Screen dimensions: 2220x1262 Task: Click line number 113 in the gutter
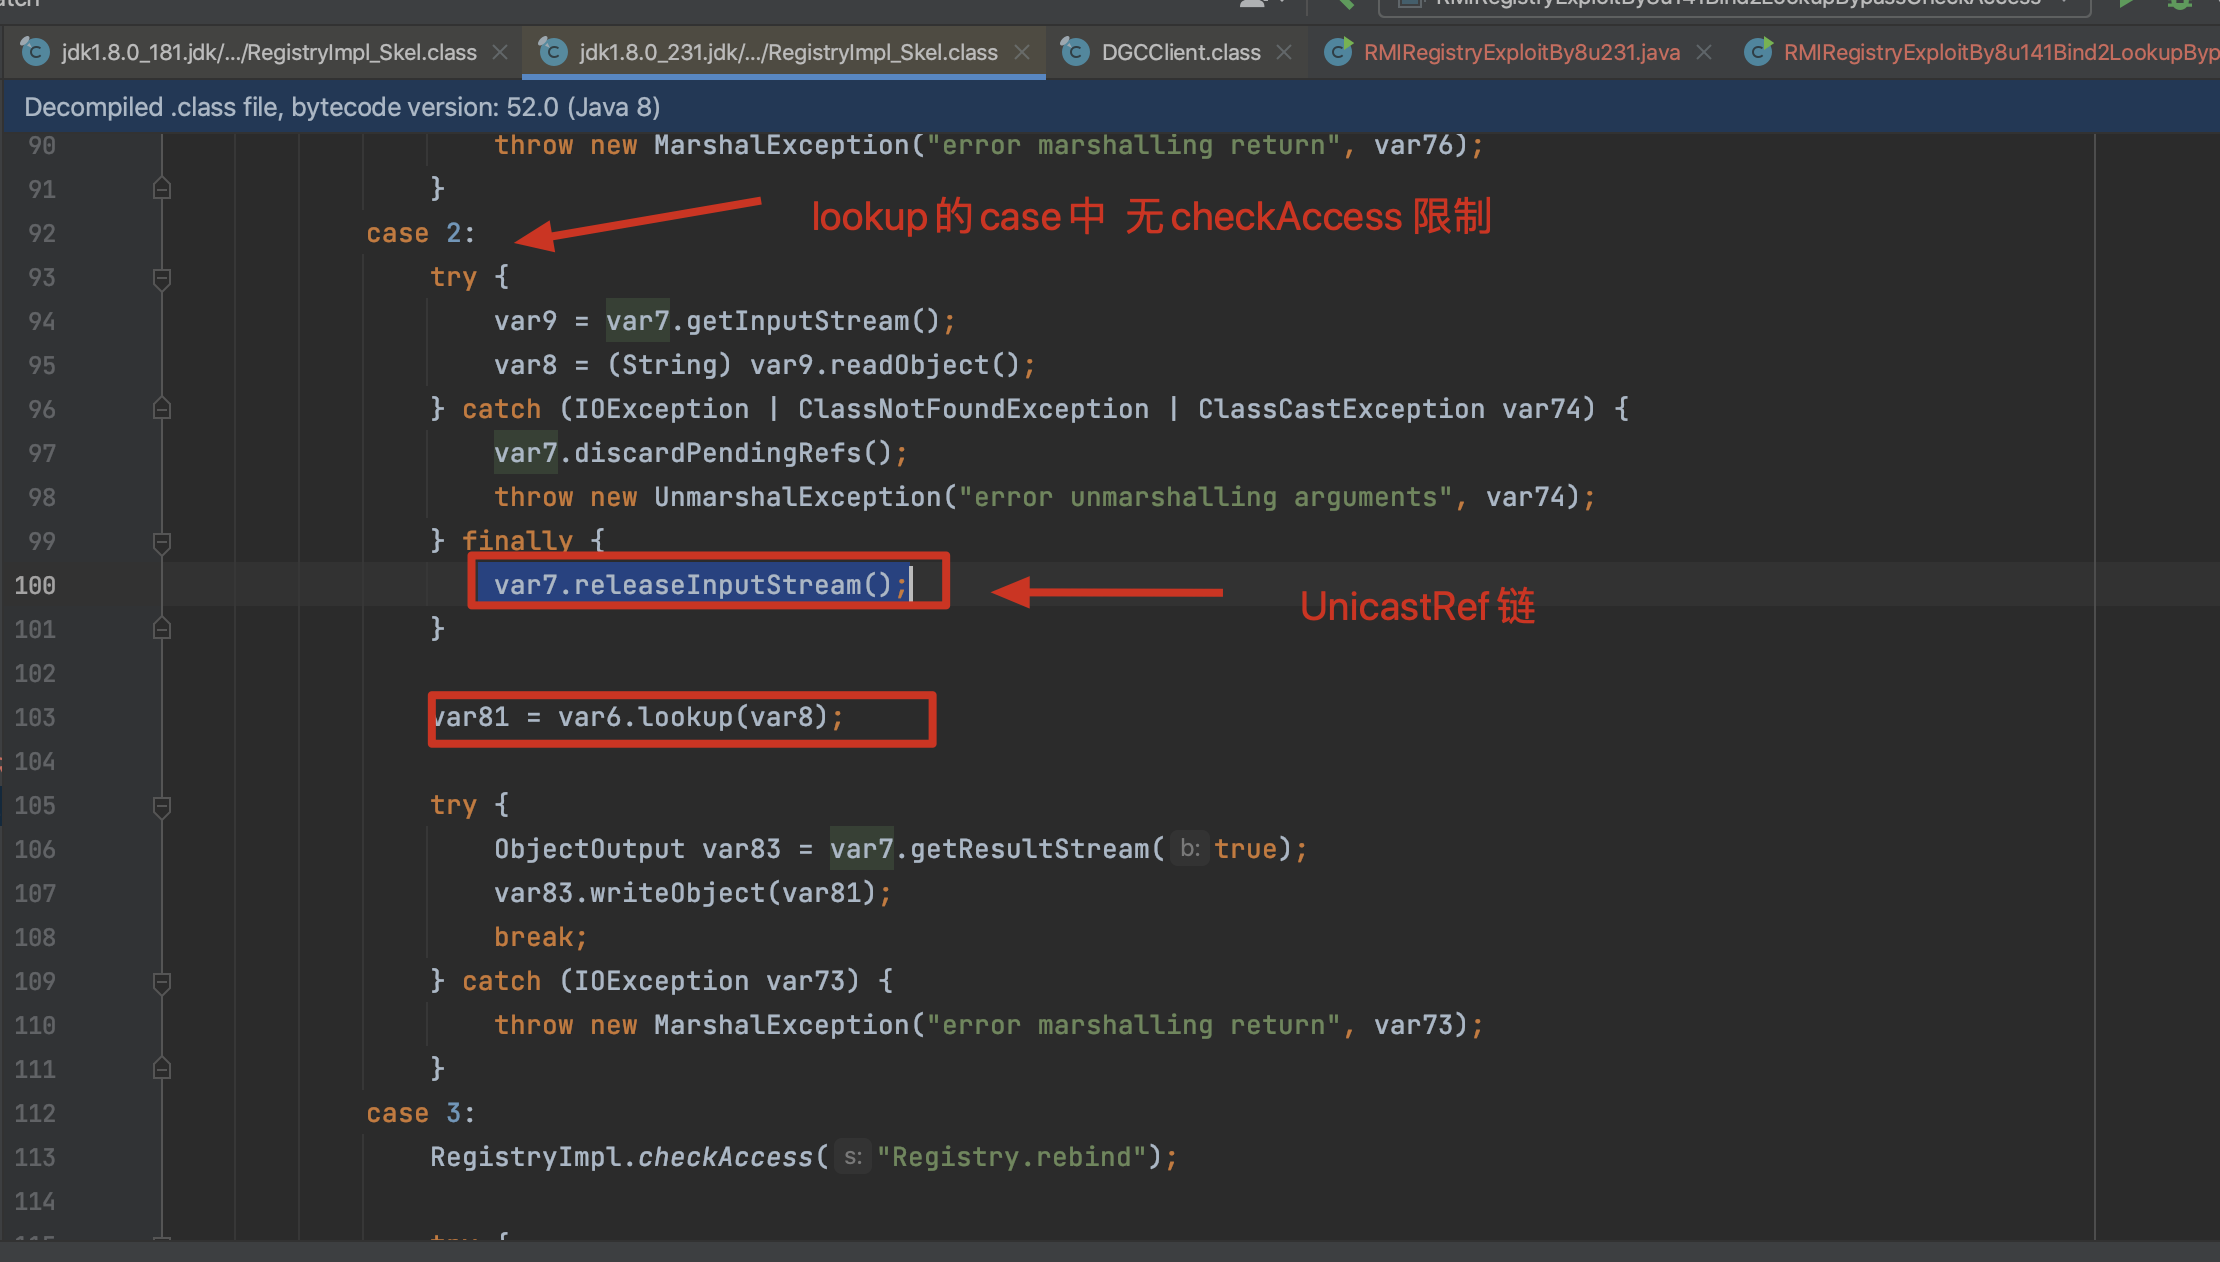(35, 1157)
